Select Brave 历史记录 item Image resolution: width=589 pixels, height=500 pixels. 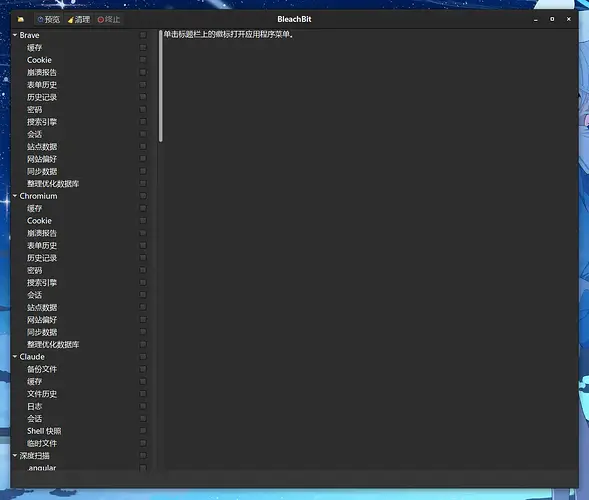(x=42, y=97)
